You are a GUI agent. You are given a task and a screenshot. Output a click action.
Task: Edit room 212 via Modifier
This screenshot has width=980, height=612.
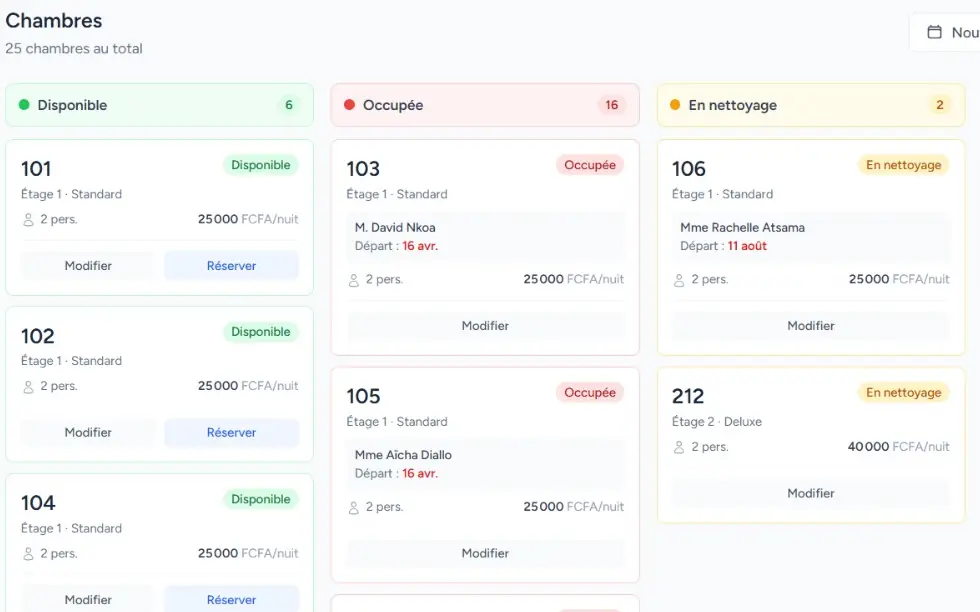tap(811, 493)
